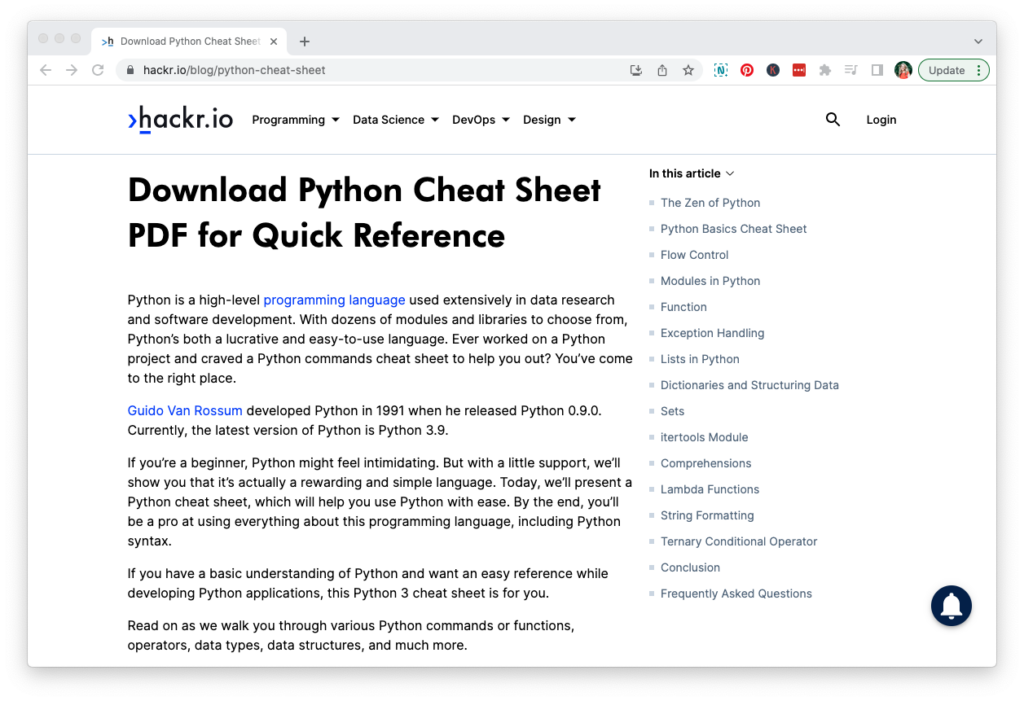Bookmark this page with the star icon
The width and height of the screenshot is (1024, 701).
coord(688,70)
